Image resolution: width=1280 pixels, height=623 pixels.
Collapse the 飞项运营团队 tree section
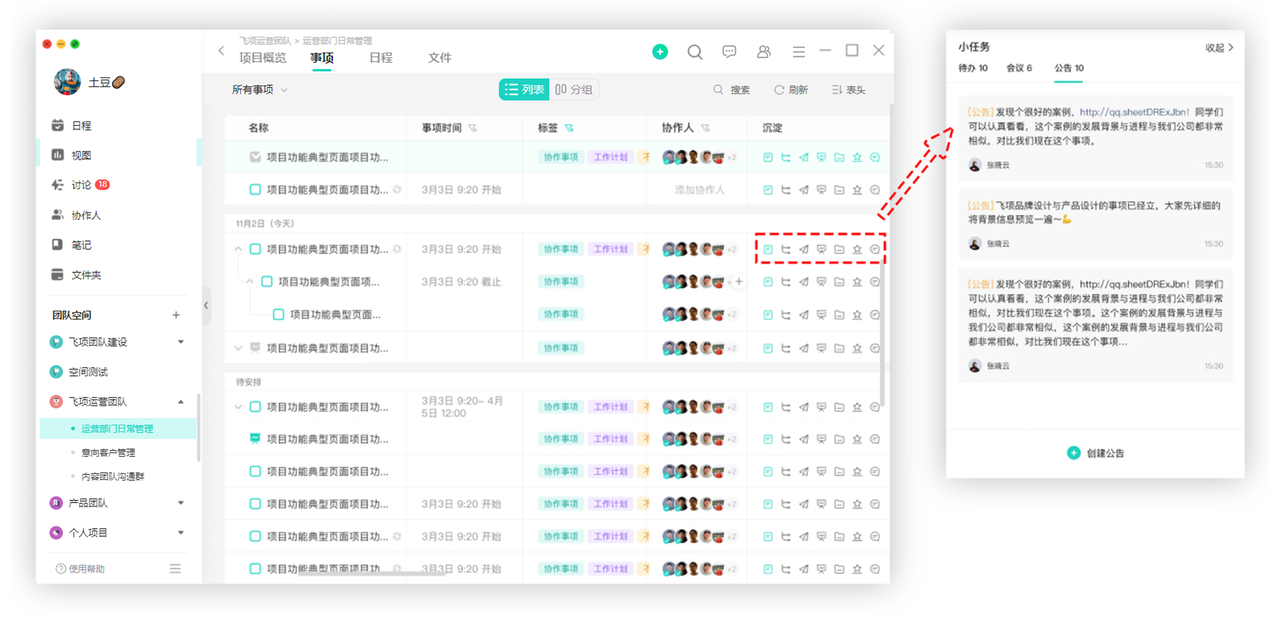[181, 402]
